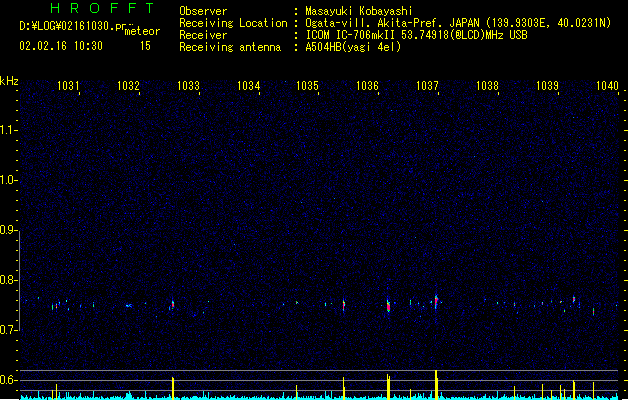Click the strong meteor echo under 1037
Screen dimensions: 629x400
pyautogui.click(x=436, y=302)
